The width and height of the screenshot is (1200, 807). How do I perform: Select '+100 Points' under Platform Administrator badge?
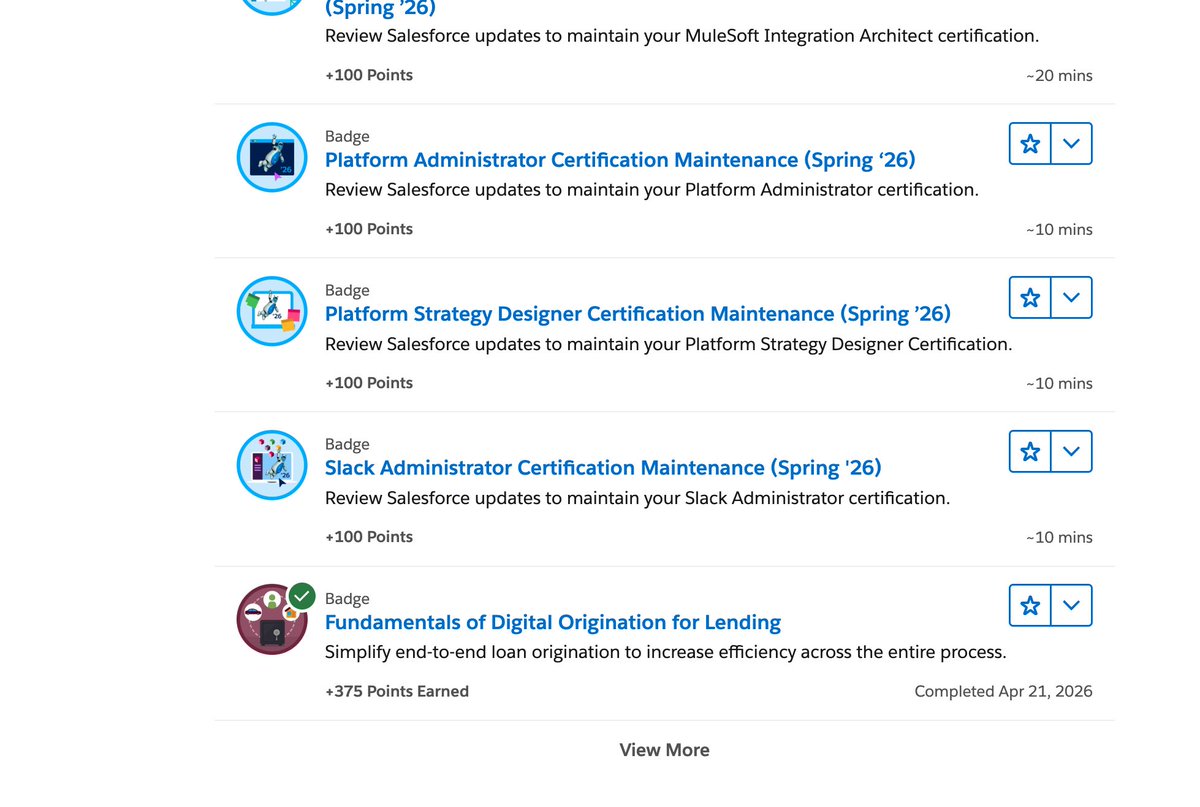369,229
